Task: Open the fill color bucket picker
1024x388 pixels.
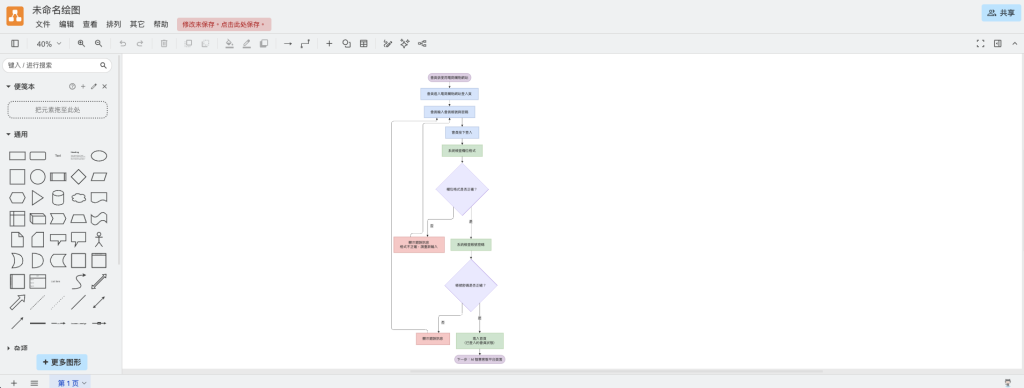Action: 229,44
